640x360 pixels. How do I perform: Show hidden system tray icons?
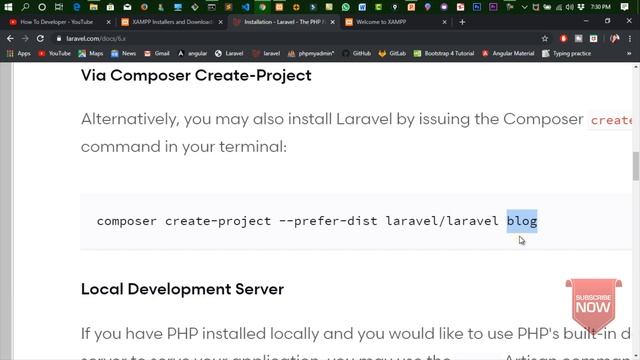tap(524, 7)
